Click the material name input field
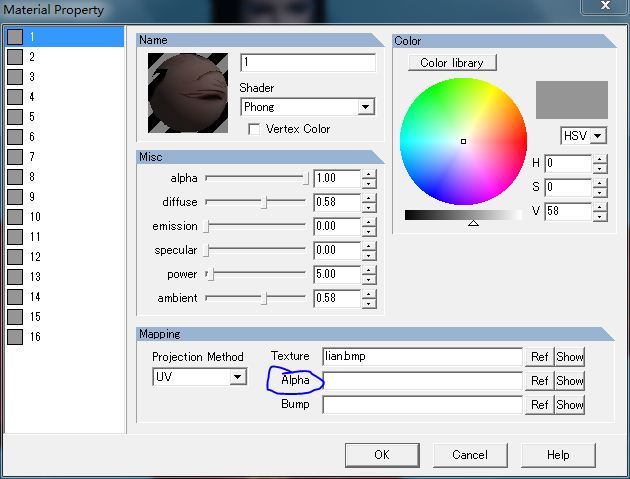This screenshot has width=630, height=479. [308, 62]
